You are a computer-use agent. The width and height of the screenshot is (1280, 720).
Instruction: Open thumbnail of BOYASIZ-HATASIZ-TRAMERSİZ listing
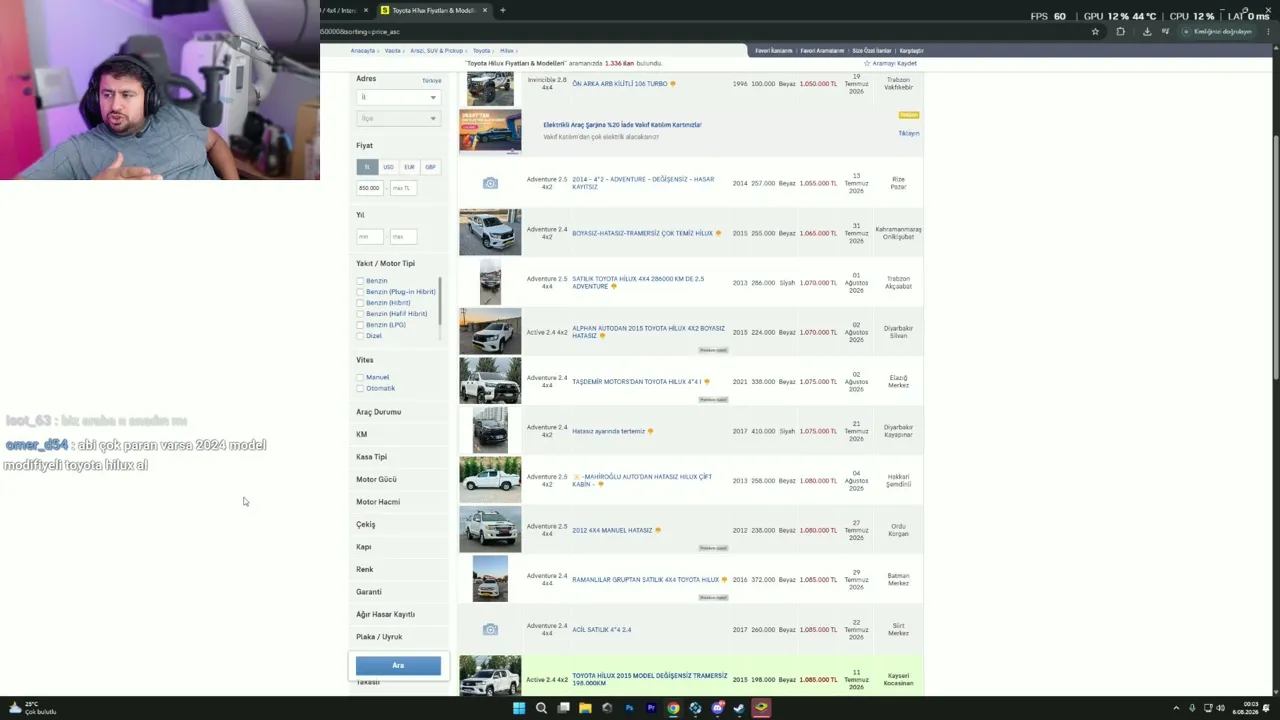coord(490,232)
